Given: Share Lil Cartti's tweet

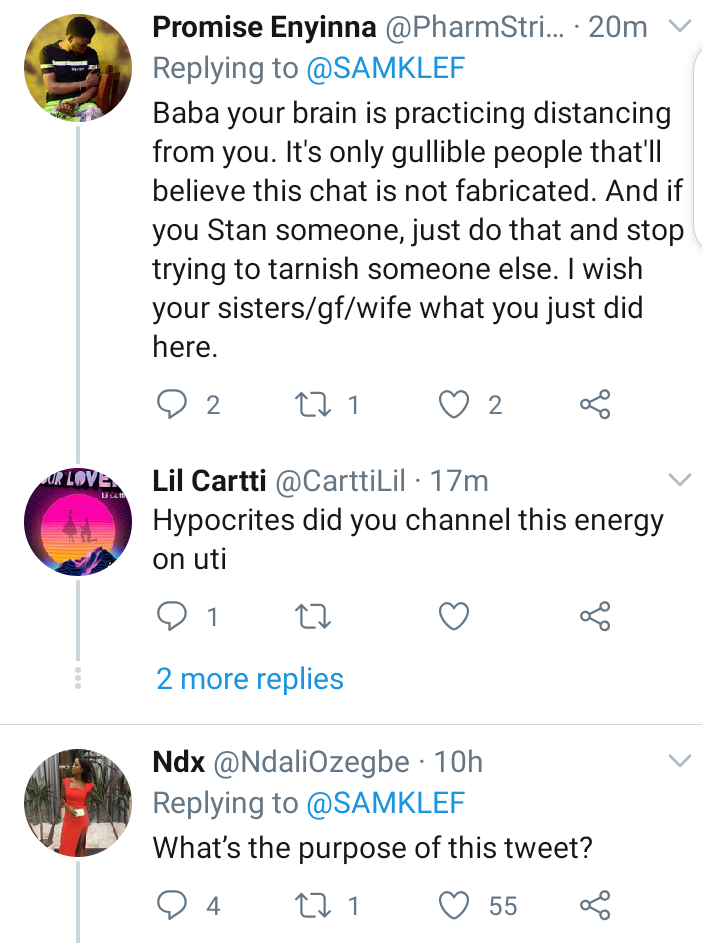Looking at the screenshot, I should 595,616.
